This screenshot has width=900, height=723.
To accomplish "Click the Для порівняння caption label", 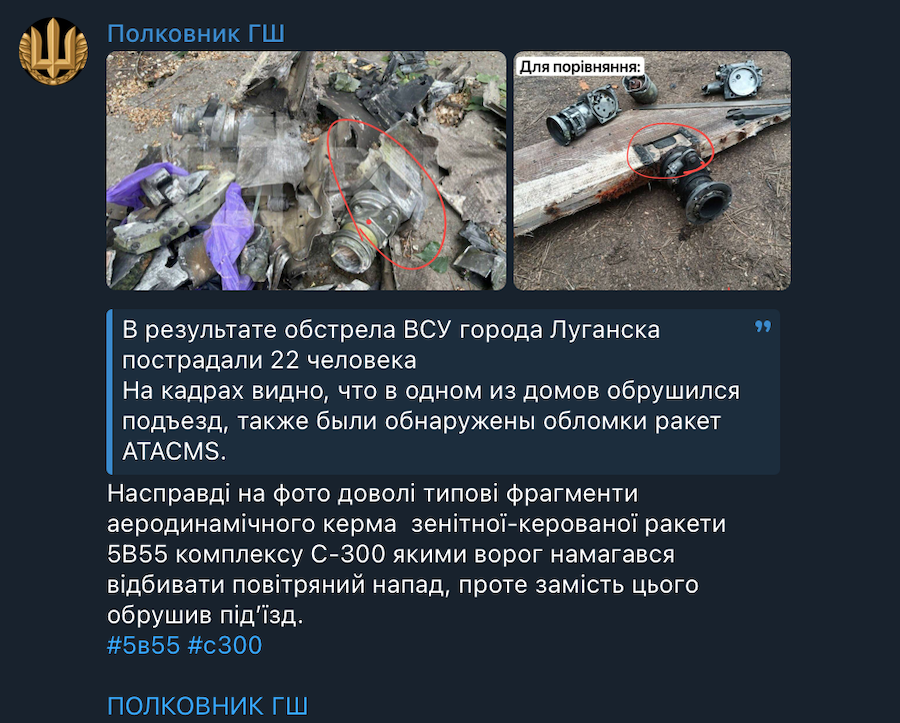I will tap(580, 67).
